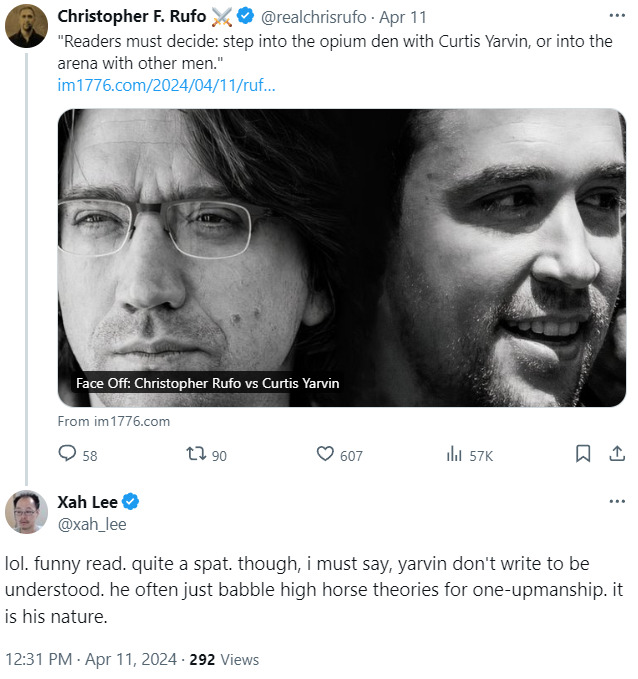Image resolution: width=638 pixels, height=679 pixels.
Task: Bookmark Christopher Rufo's tweet
Action: pyautogui.click(x=583, y=454)
